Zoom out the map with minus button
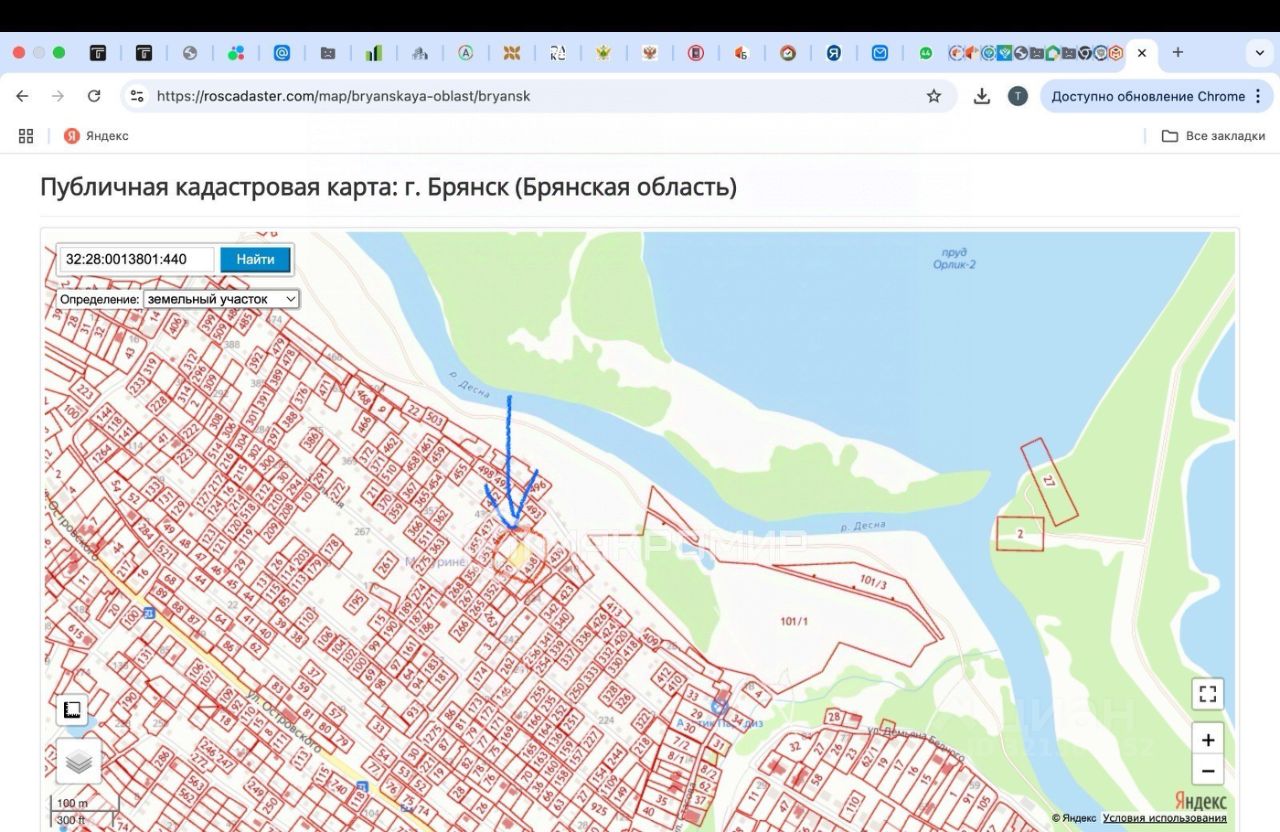The height and width of the screenshot is (832, 1280). 1208,771
